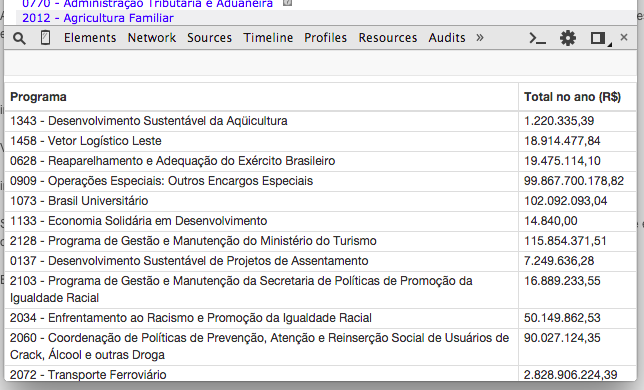Expand the dock side dropdown arrow

[x=610, y=44]
